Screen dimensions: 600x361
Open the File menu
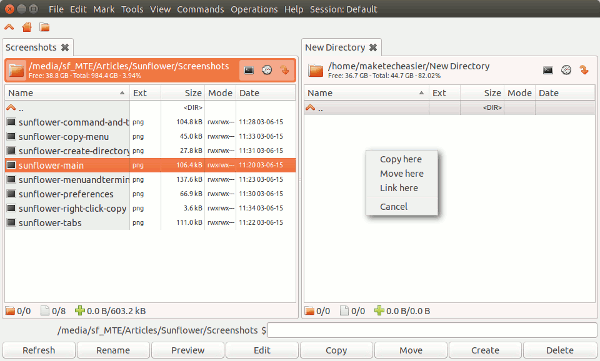[x=56, y=9]
